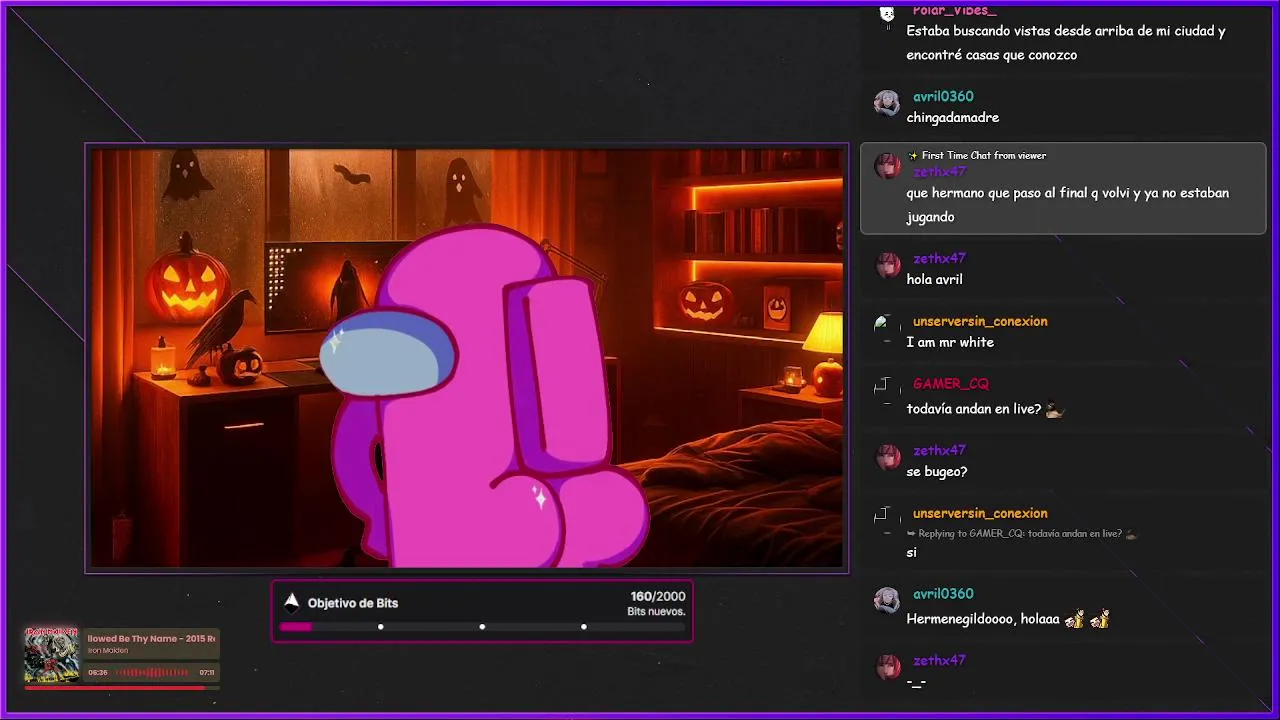Click the second milestone dot on Bits goal bar
This screenshot has height=720, width=1280.
click(x=482, y=627)
